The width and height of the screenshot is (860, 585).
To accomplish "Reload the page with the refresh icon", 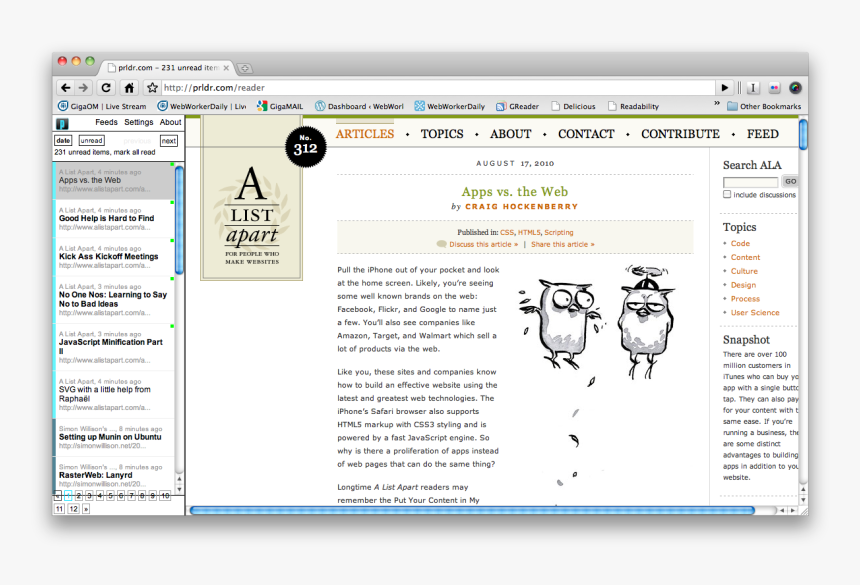I will click(106, 88).
